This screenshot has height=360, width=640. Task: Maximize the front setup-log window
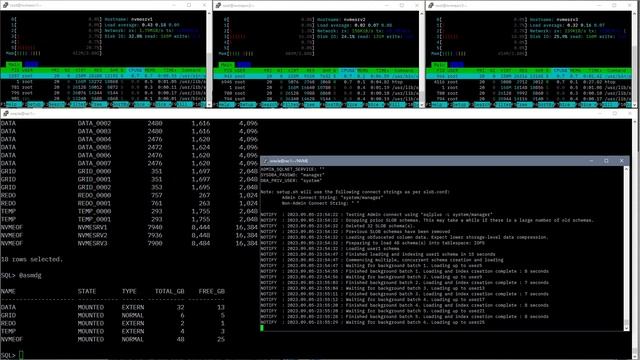(x=606, y=161)
